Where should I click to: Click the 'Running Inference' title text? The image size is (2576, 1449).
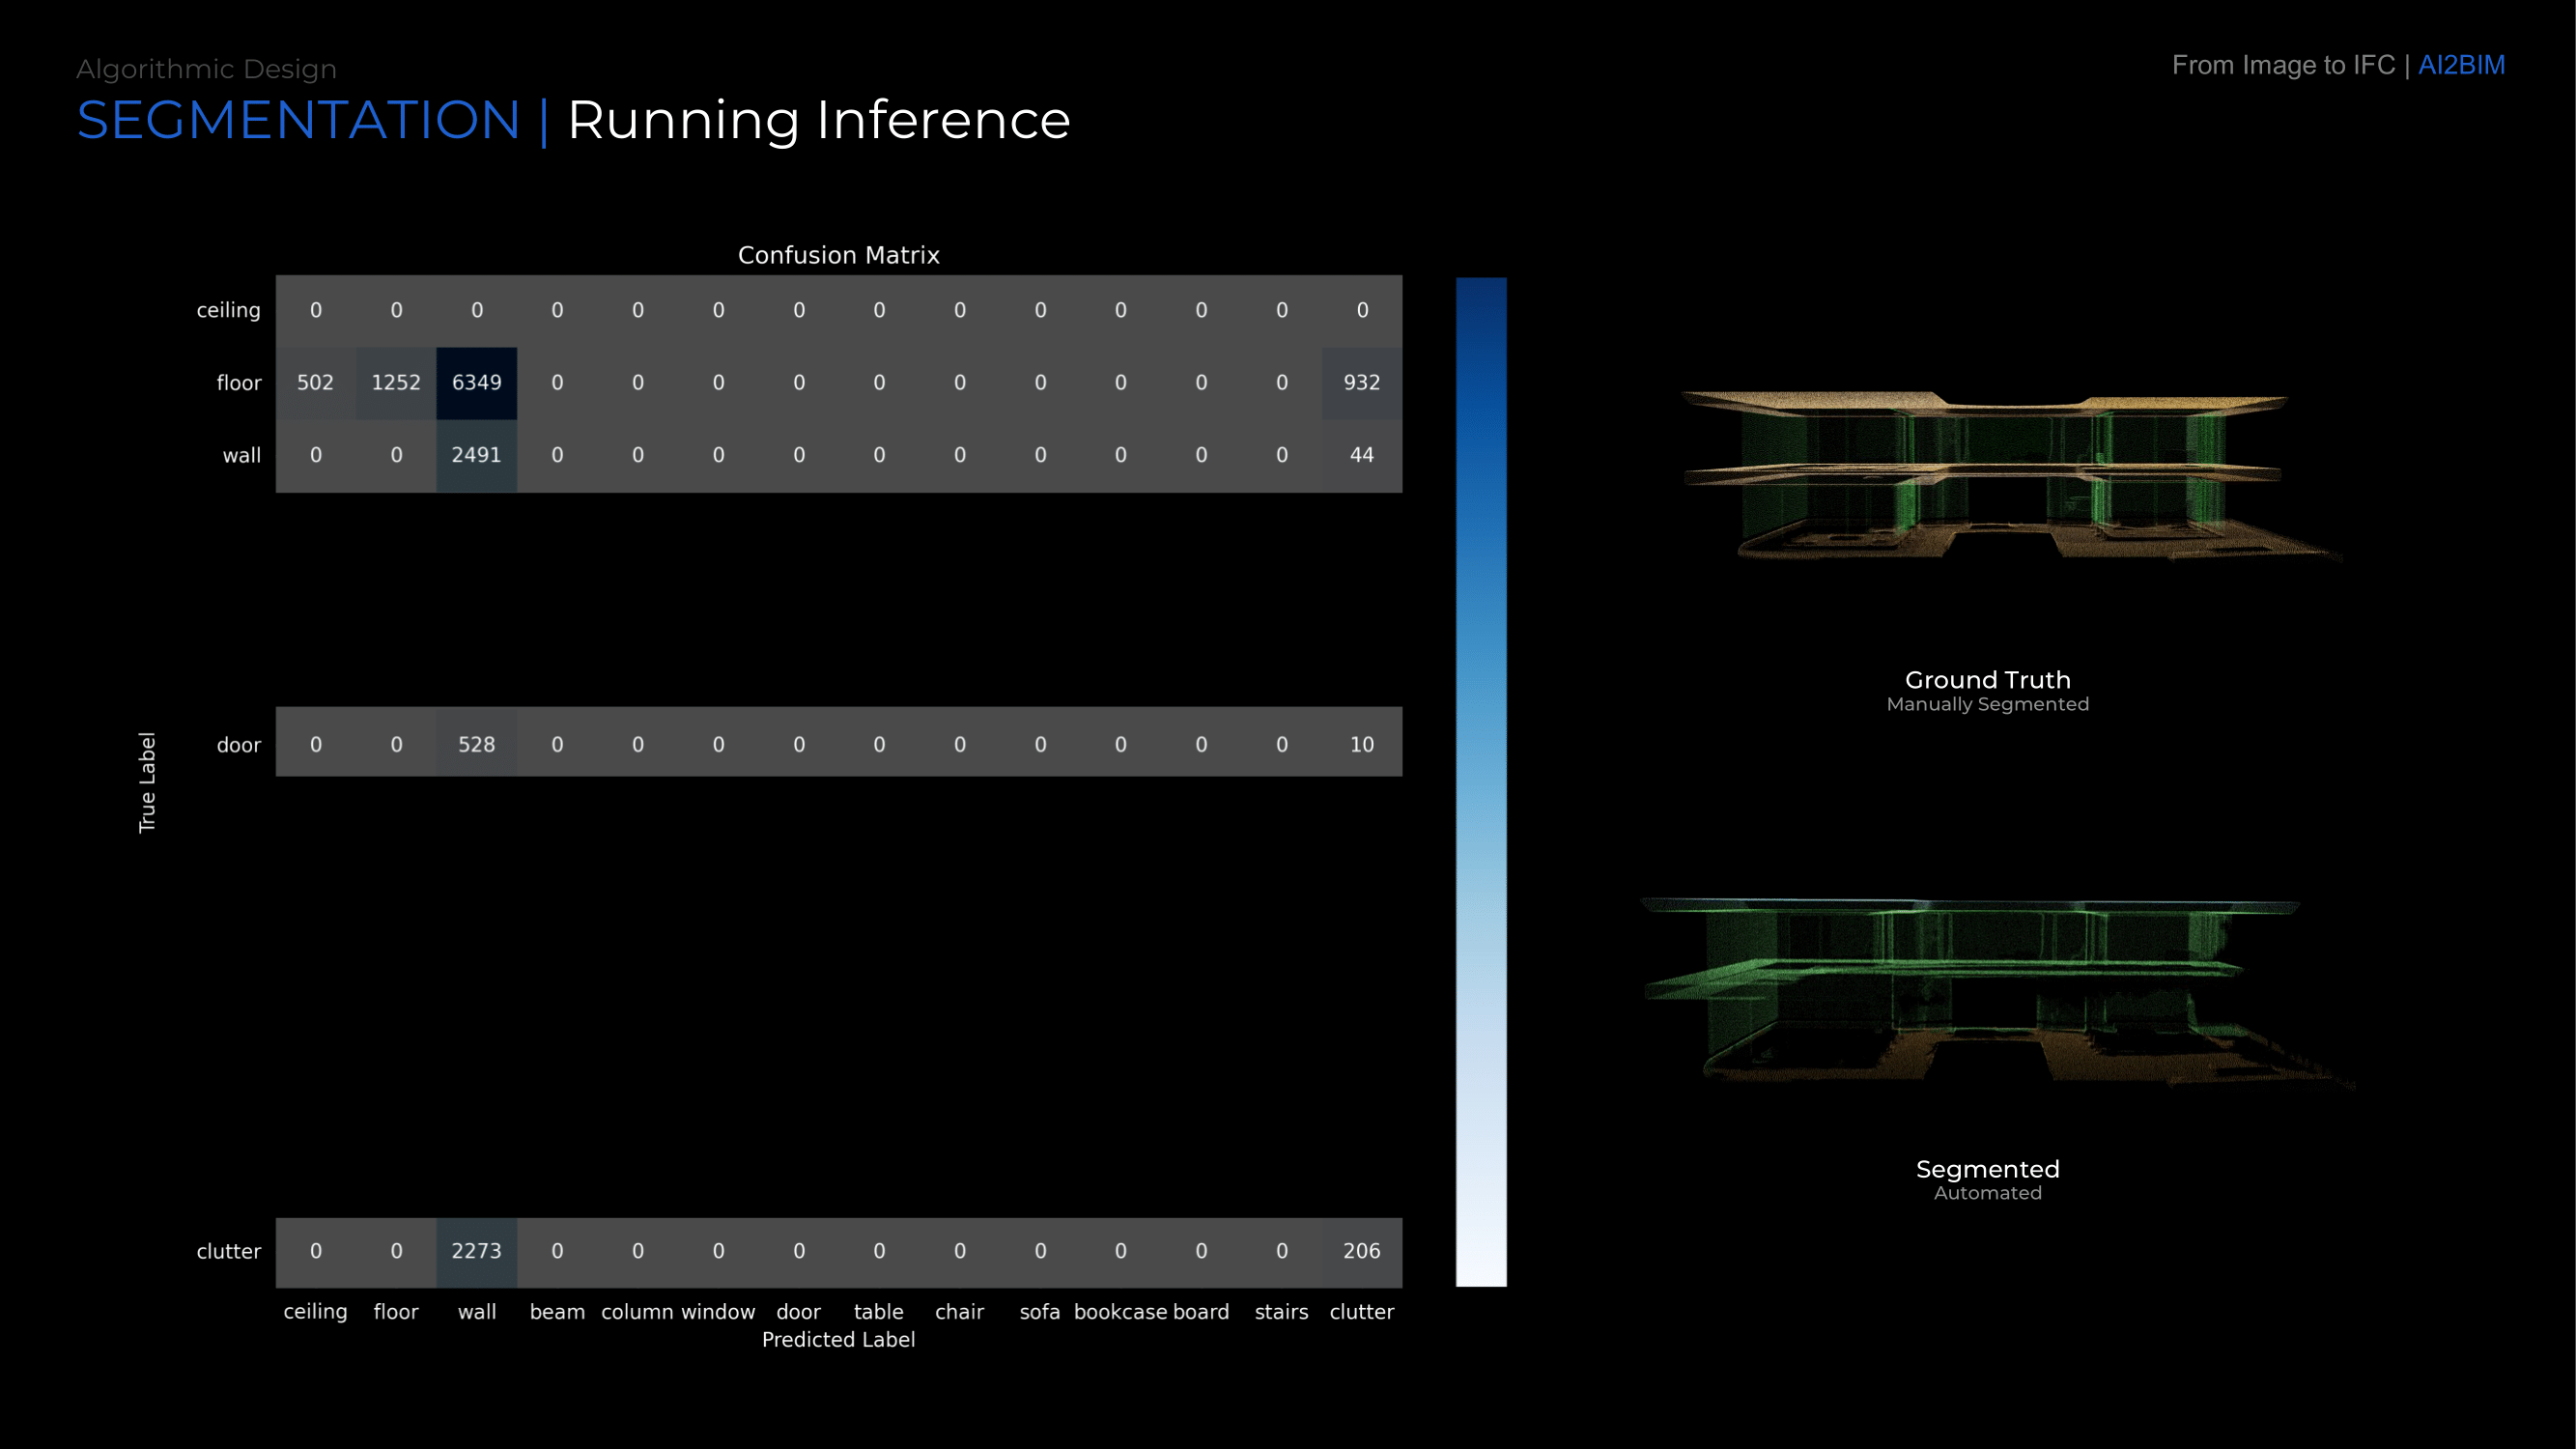click(818, 120)
